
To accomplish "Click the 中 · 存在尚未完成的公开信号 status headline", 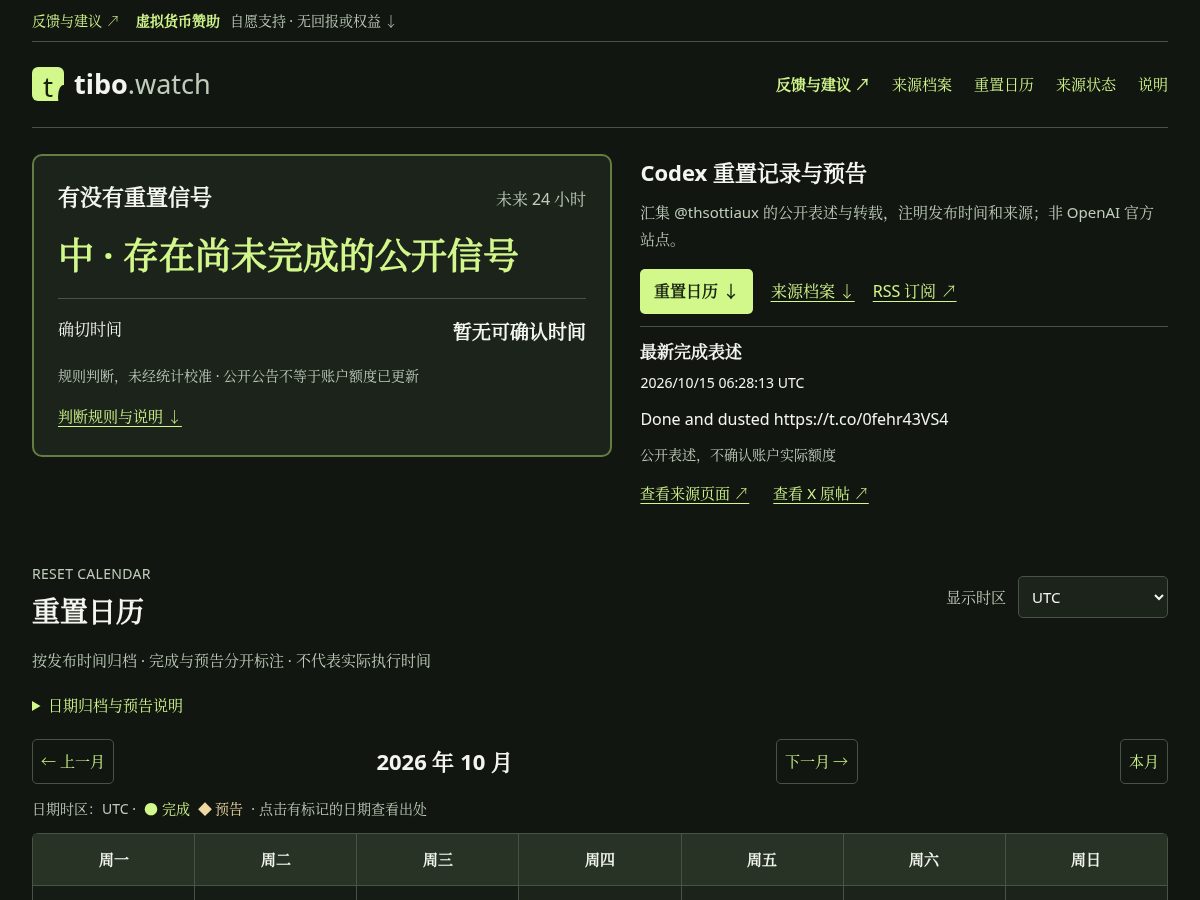I will (288, 255).
